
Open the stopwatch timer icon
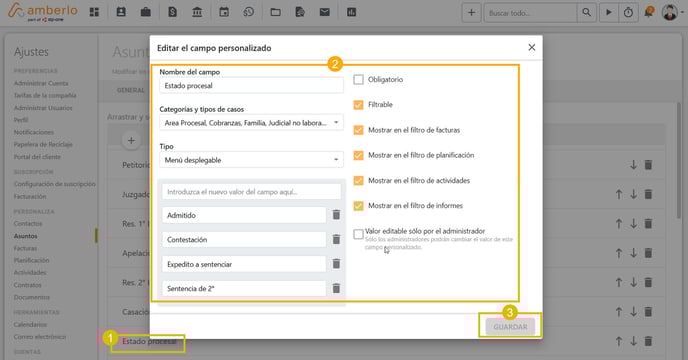[x=628, y=13]
